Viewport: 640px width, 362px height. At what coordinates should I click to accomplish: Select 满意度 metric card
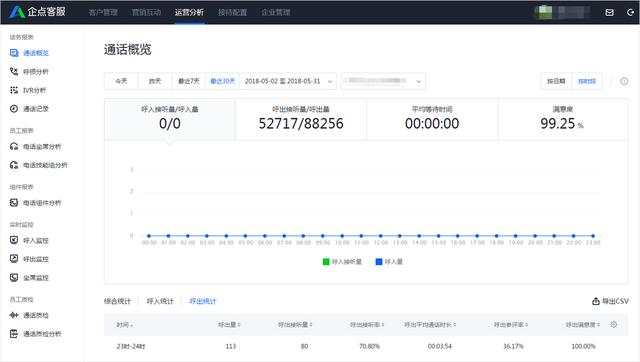click(x=563, y=119)
